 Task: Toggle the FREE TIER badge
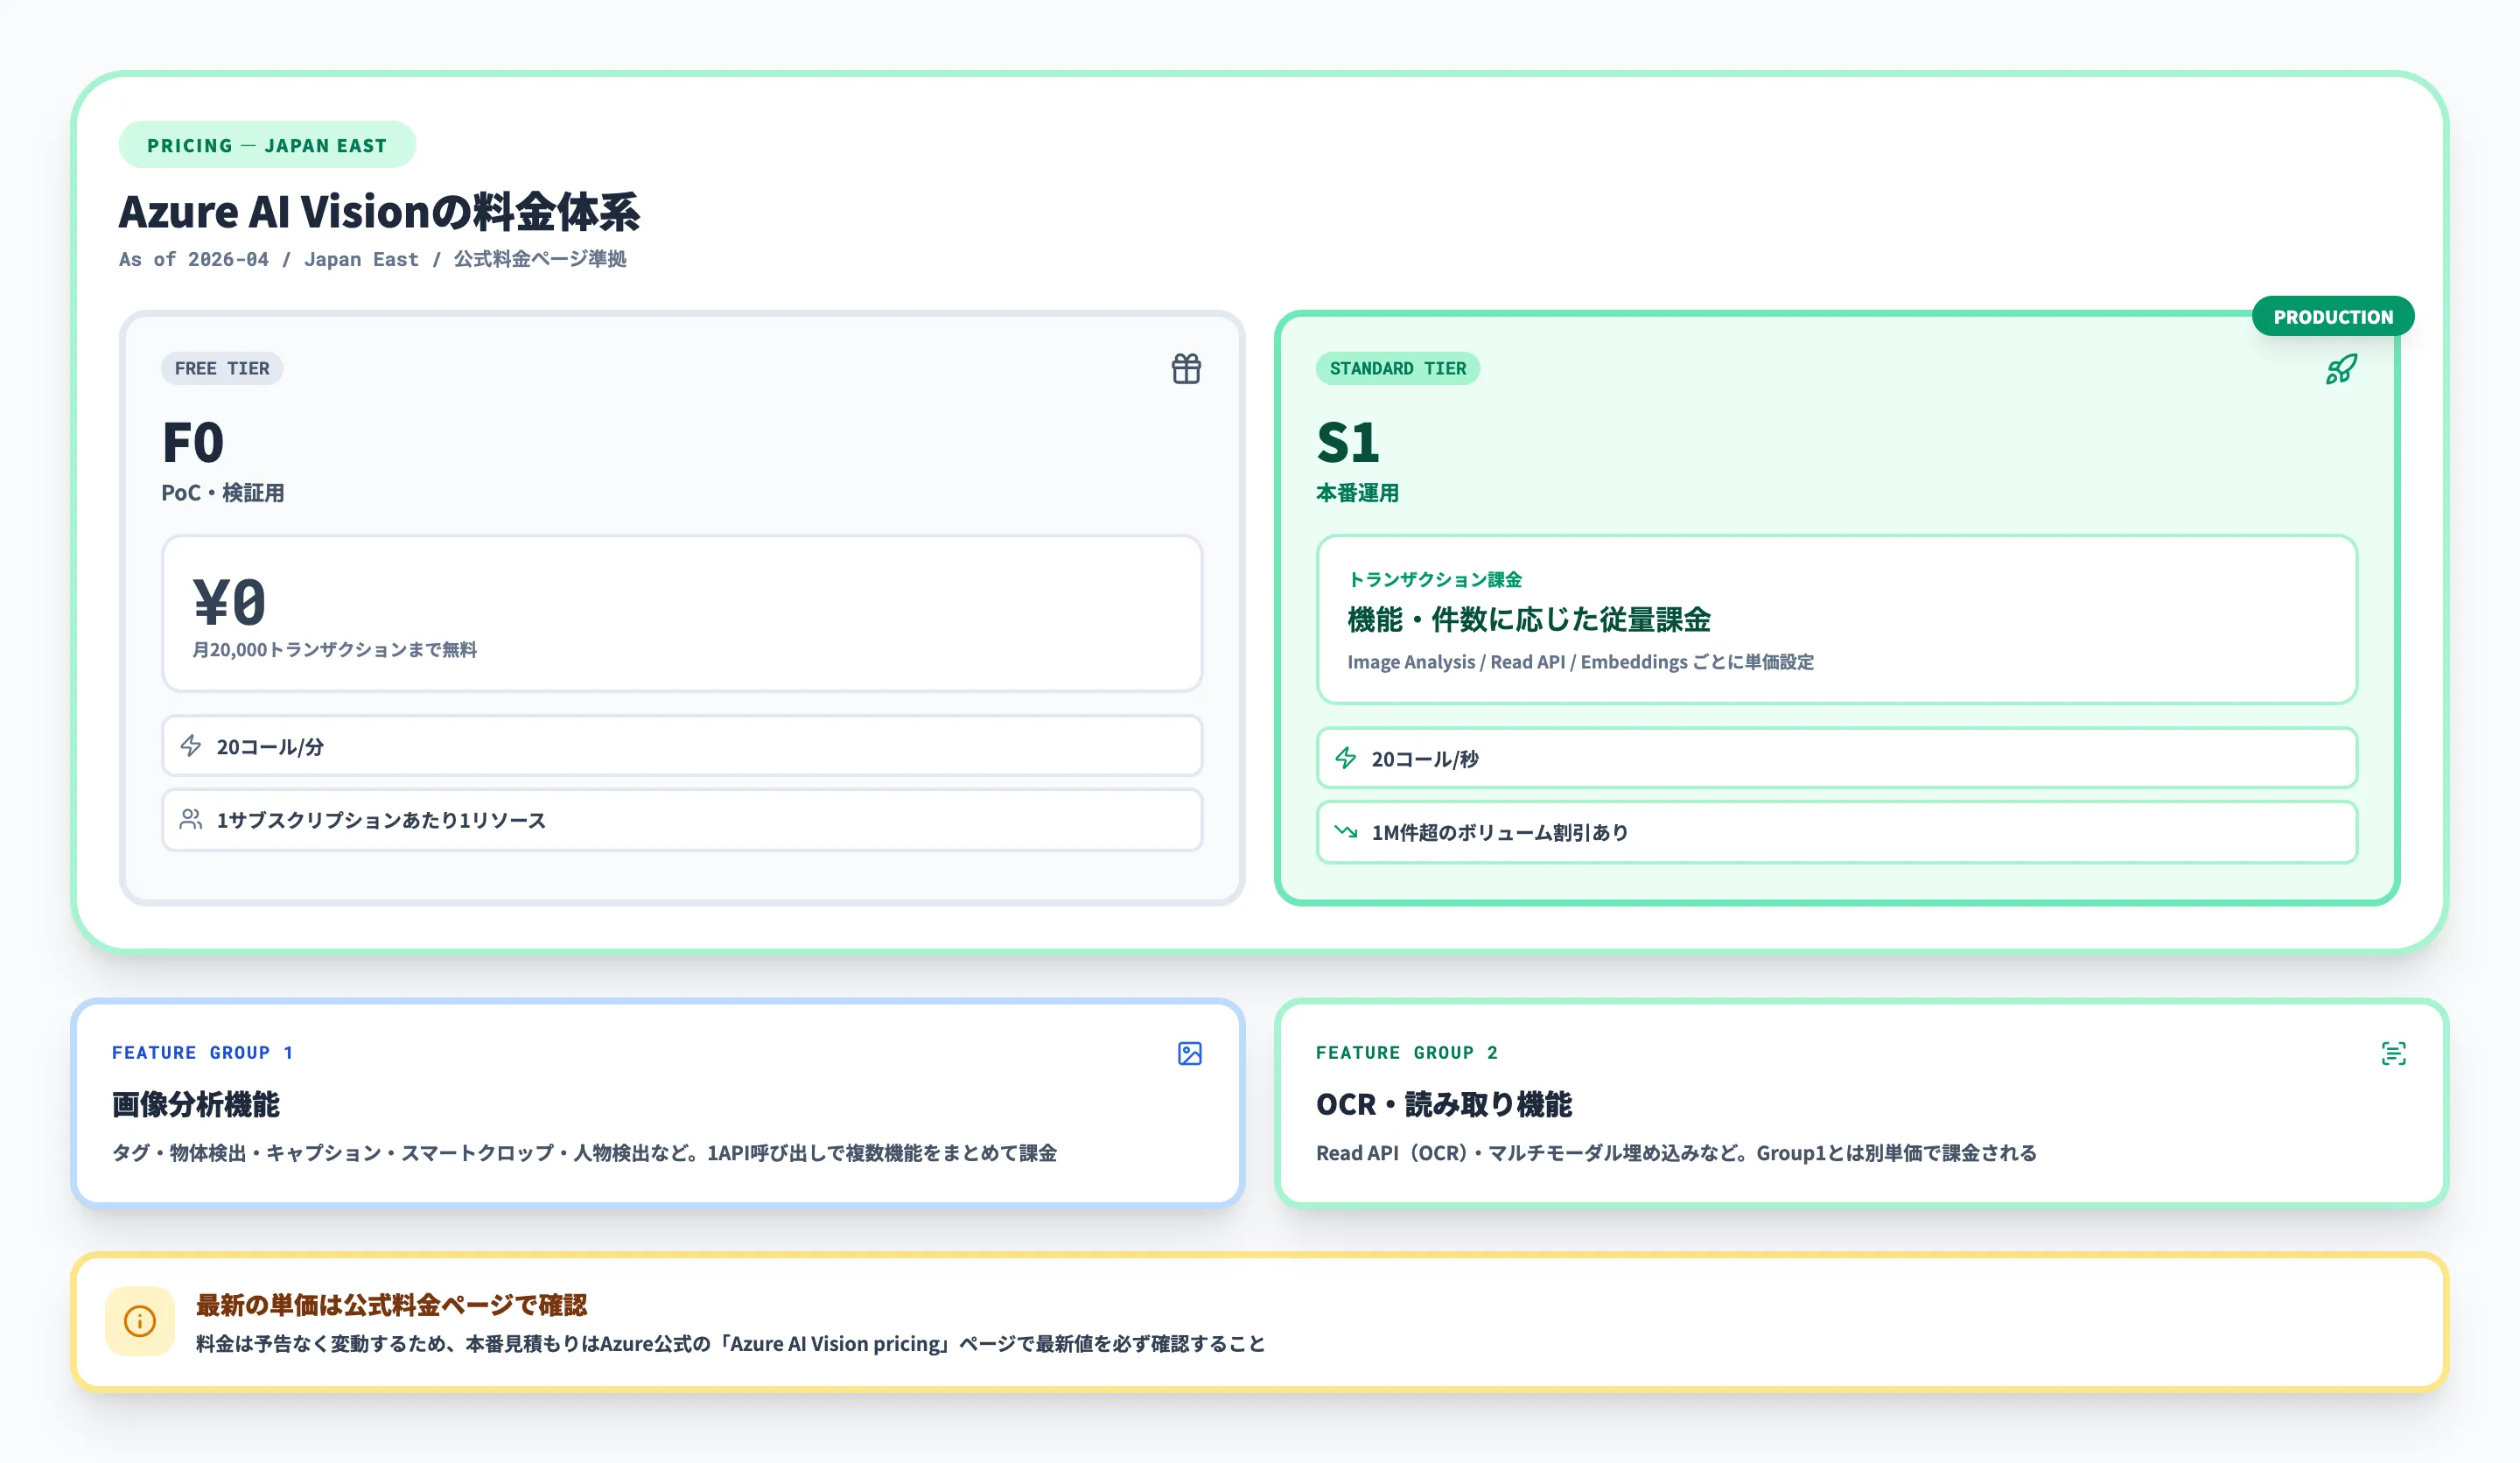(222, 368)
